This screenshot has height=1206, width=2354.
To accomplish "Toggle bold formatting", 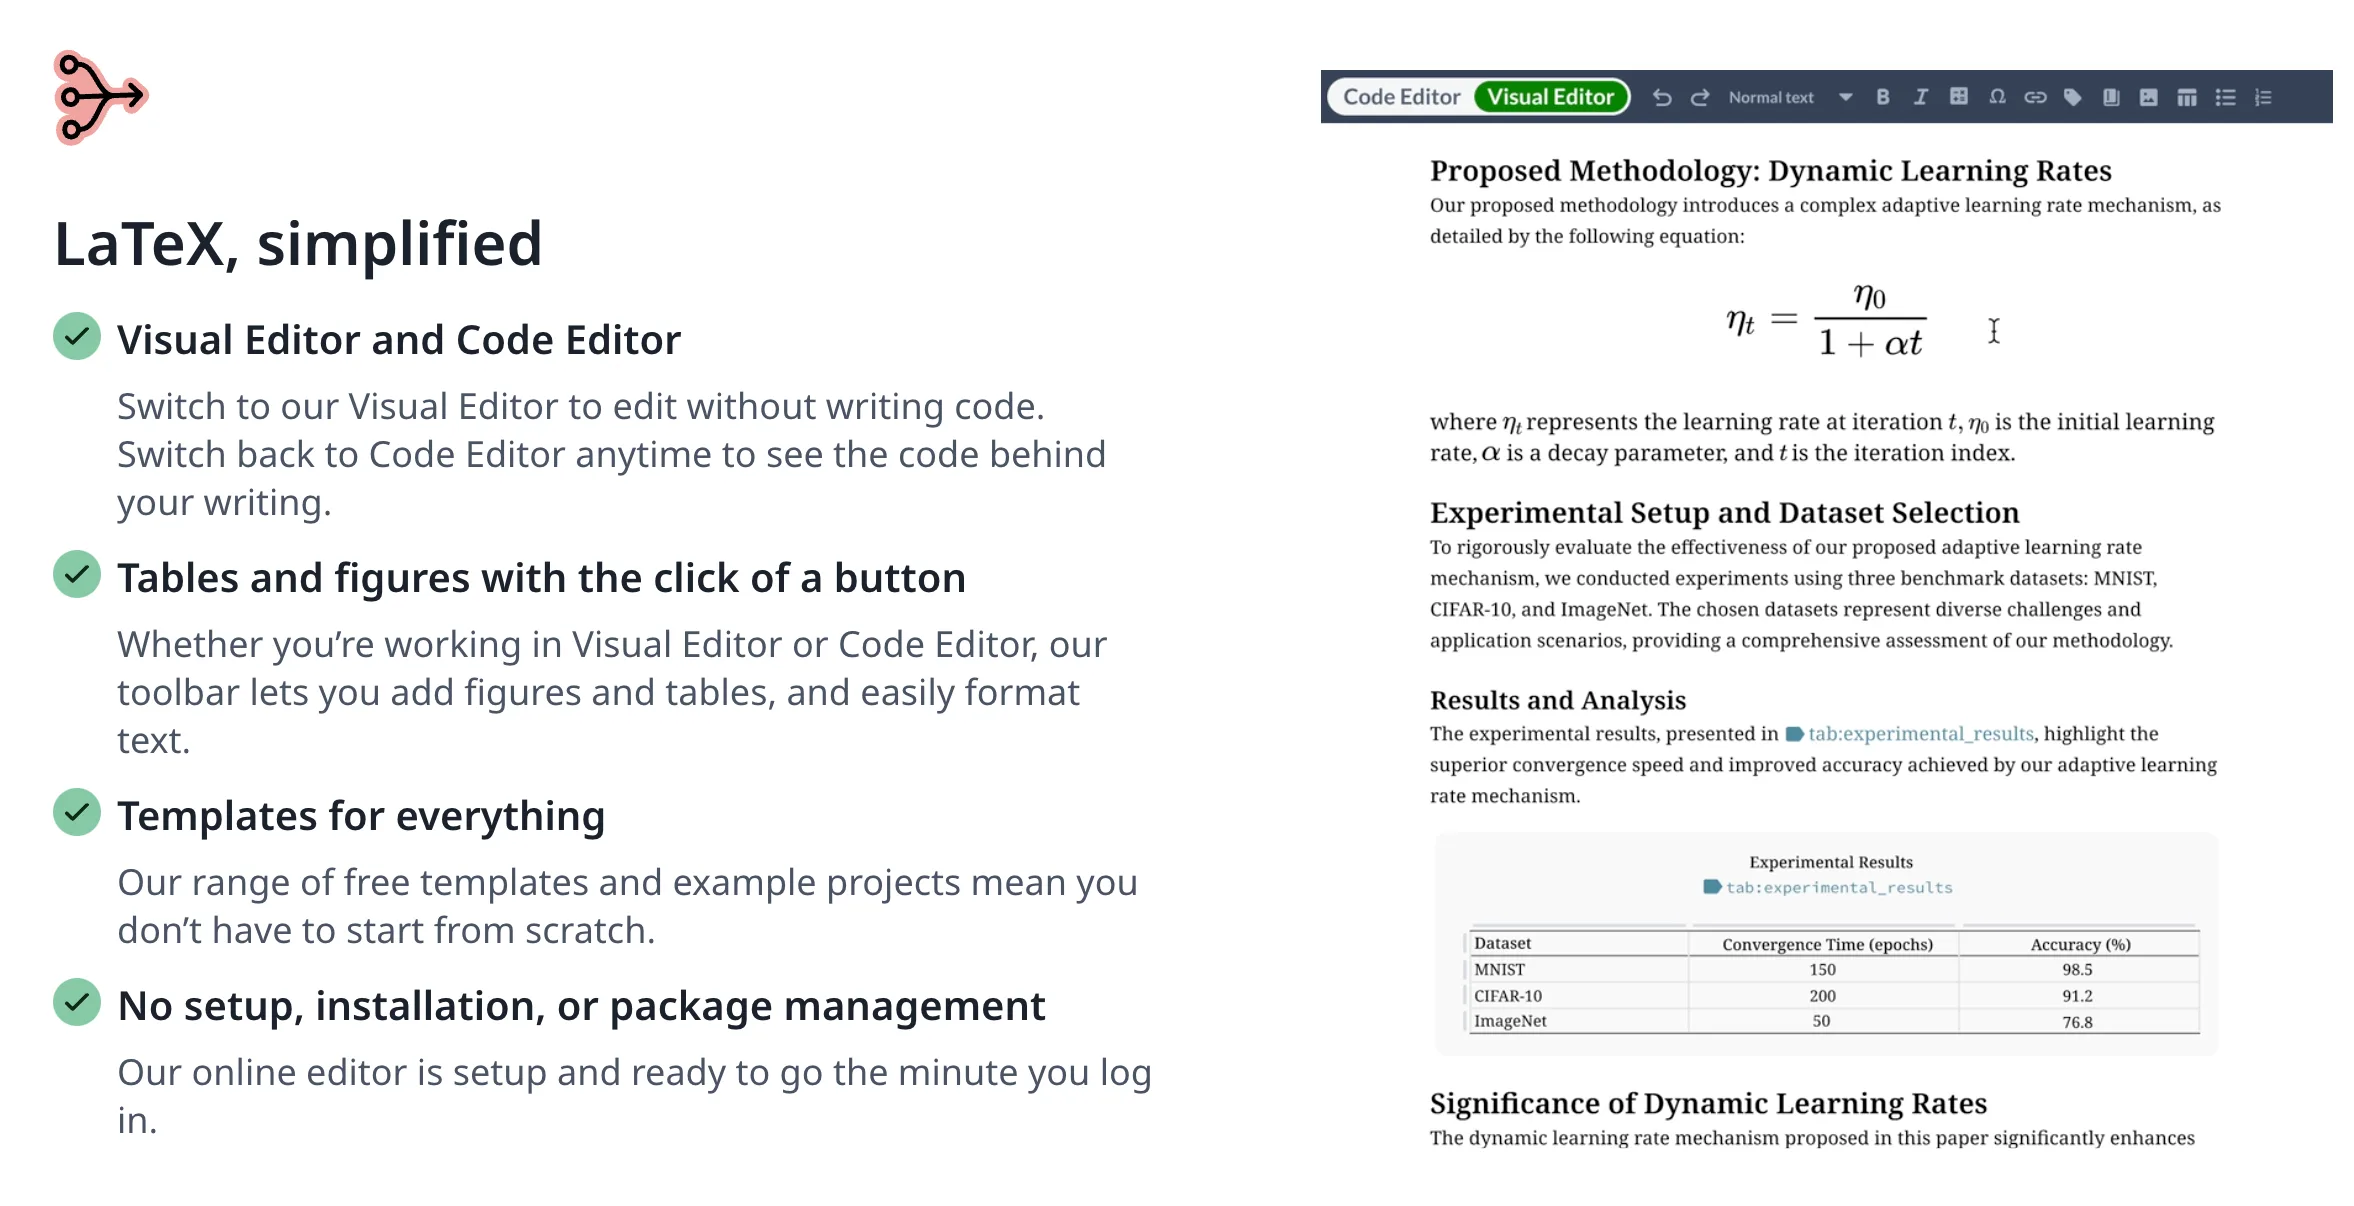I will click(1884, 96).
